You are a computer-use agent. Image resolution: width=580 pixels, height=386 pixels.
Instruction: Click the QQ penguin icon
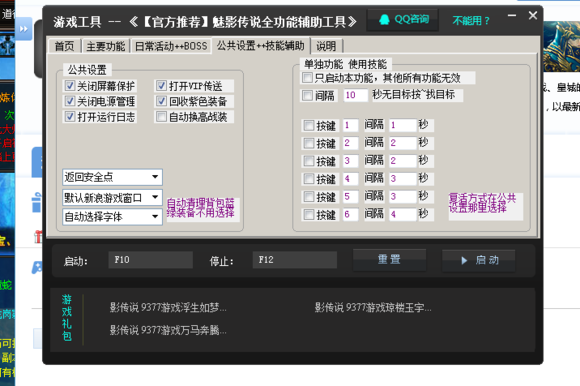[384, 20]
